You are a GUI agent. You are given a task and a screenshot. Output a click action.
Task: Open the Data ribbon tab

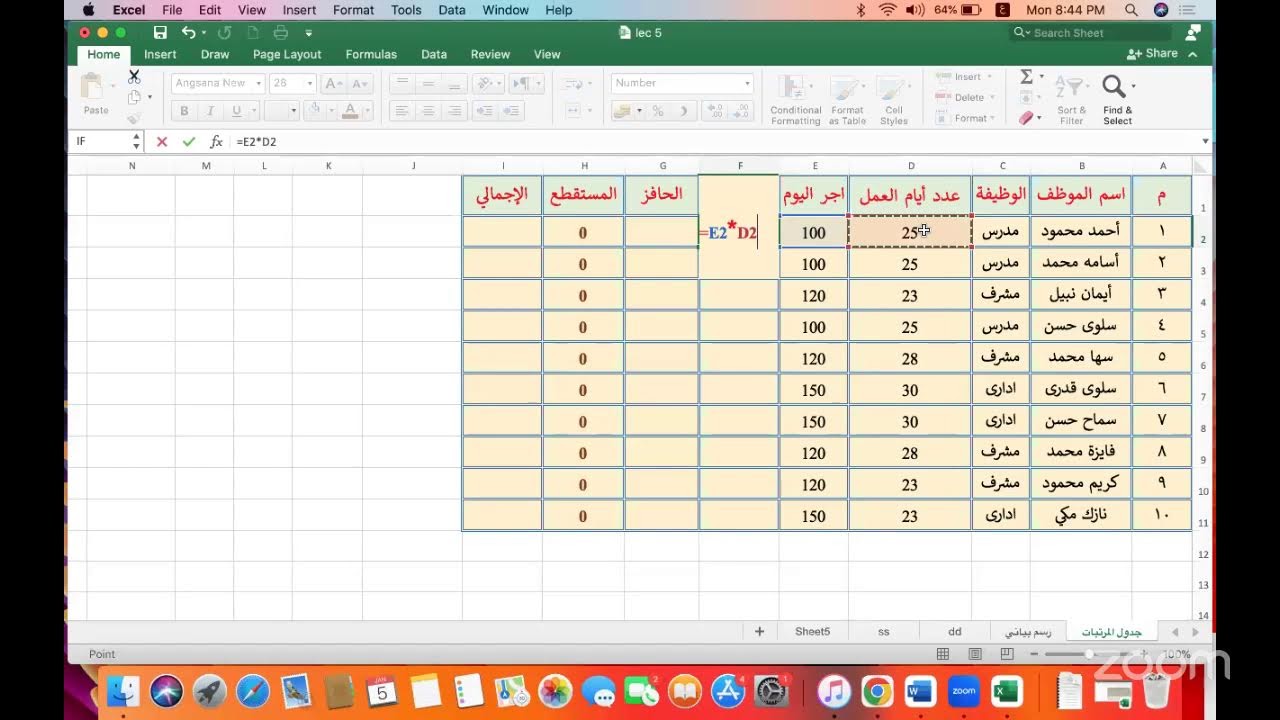(x=434, y=54)
